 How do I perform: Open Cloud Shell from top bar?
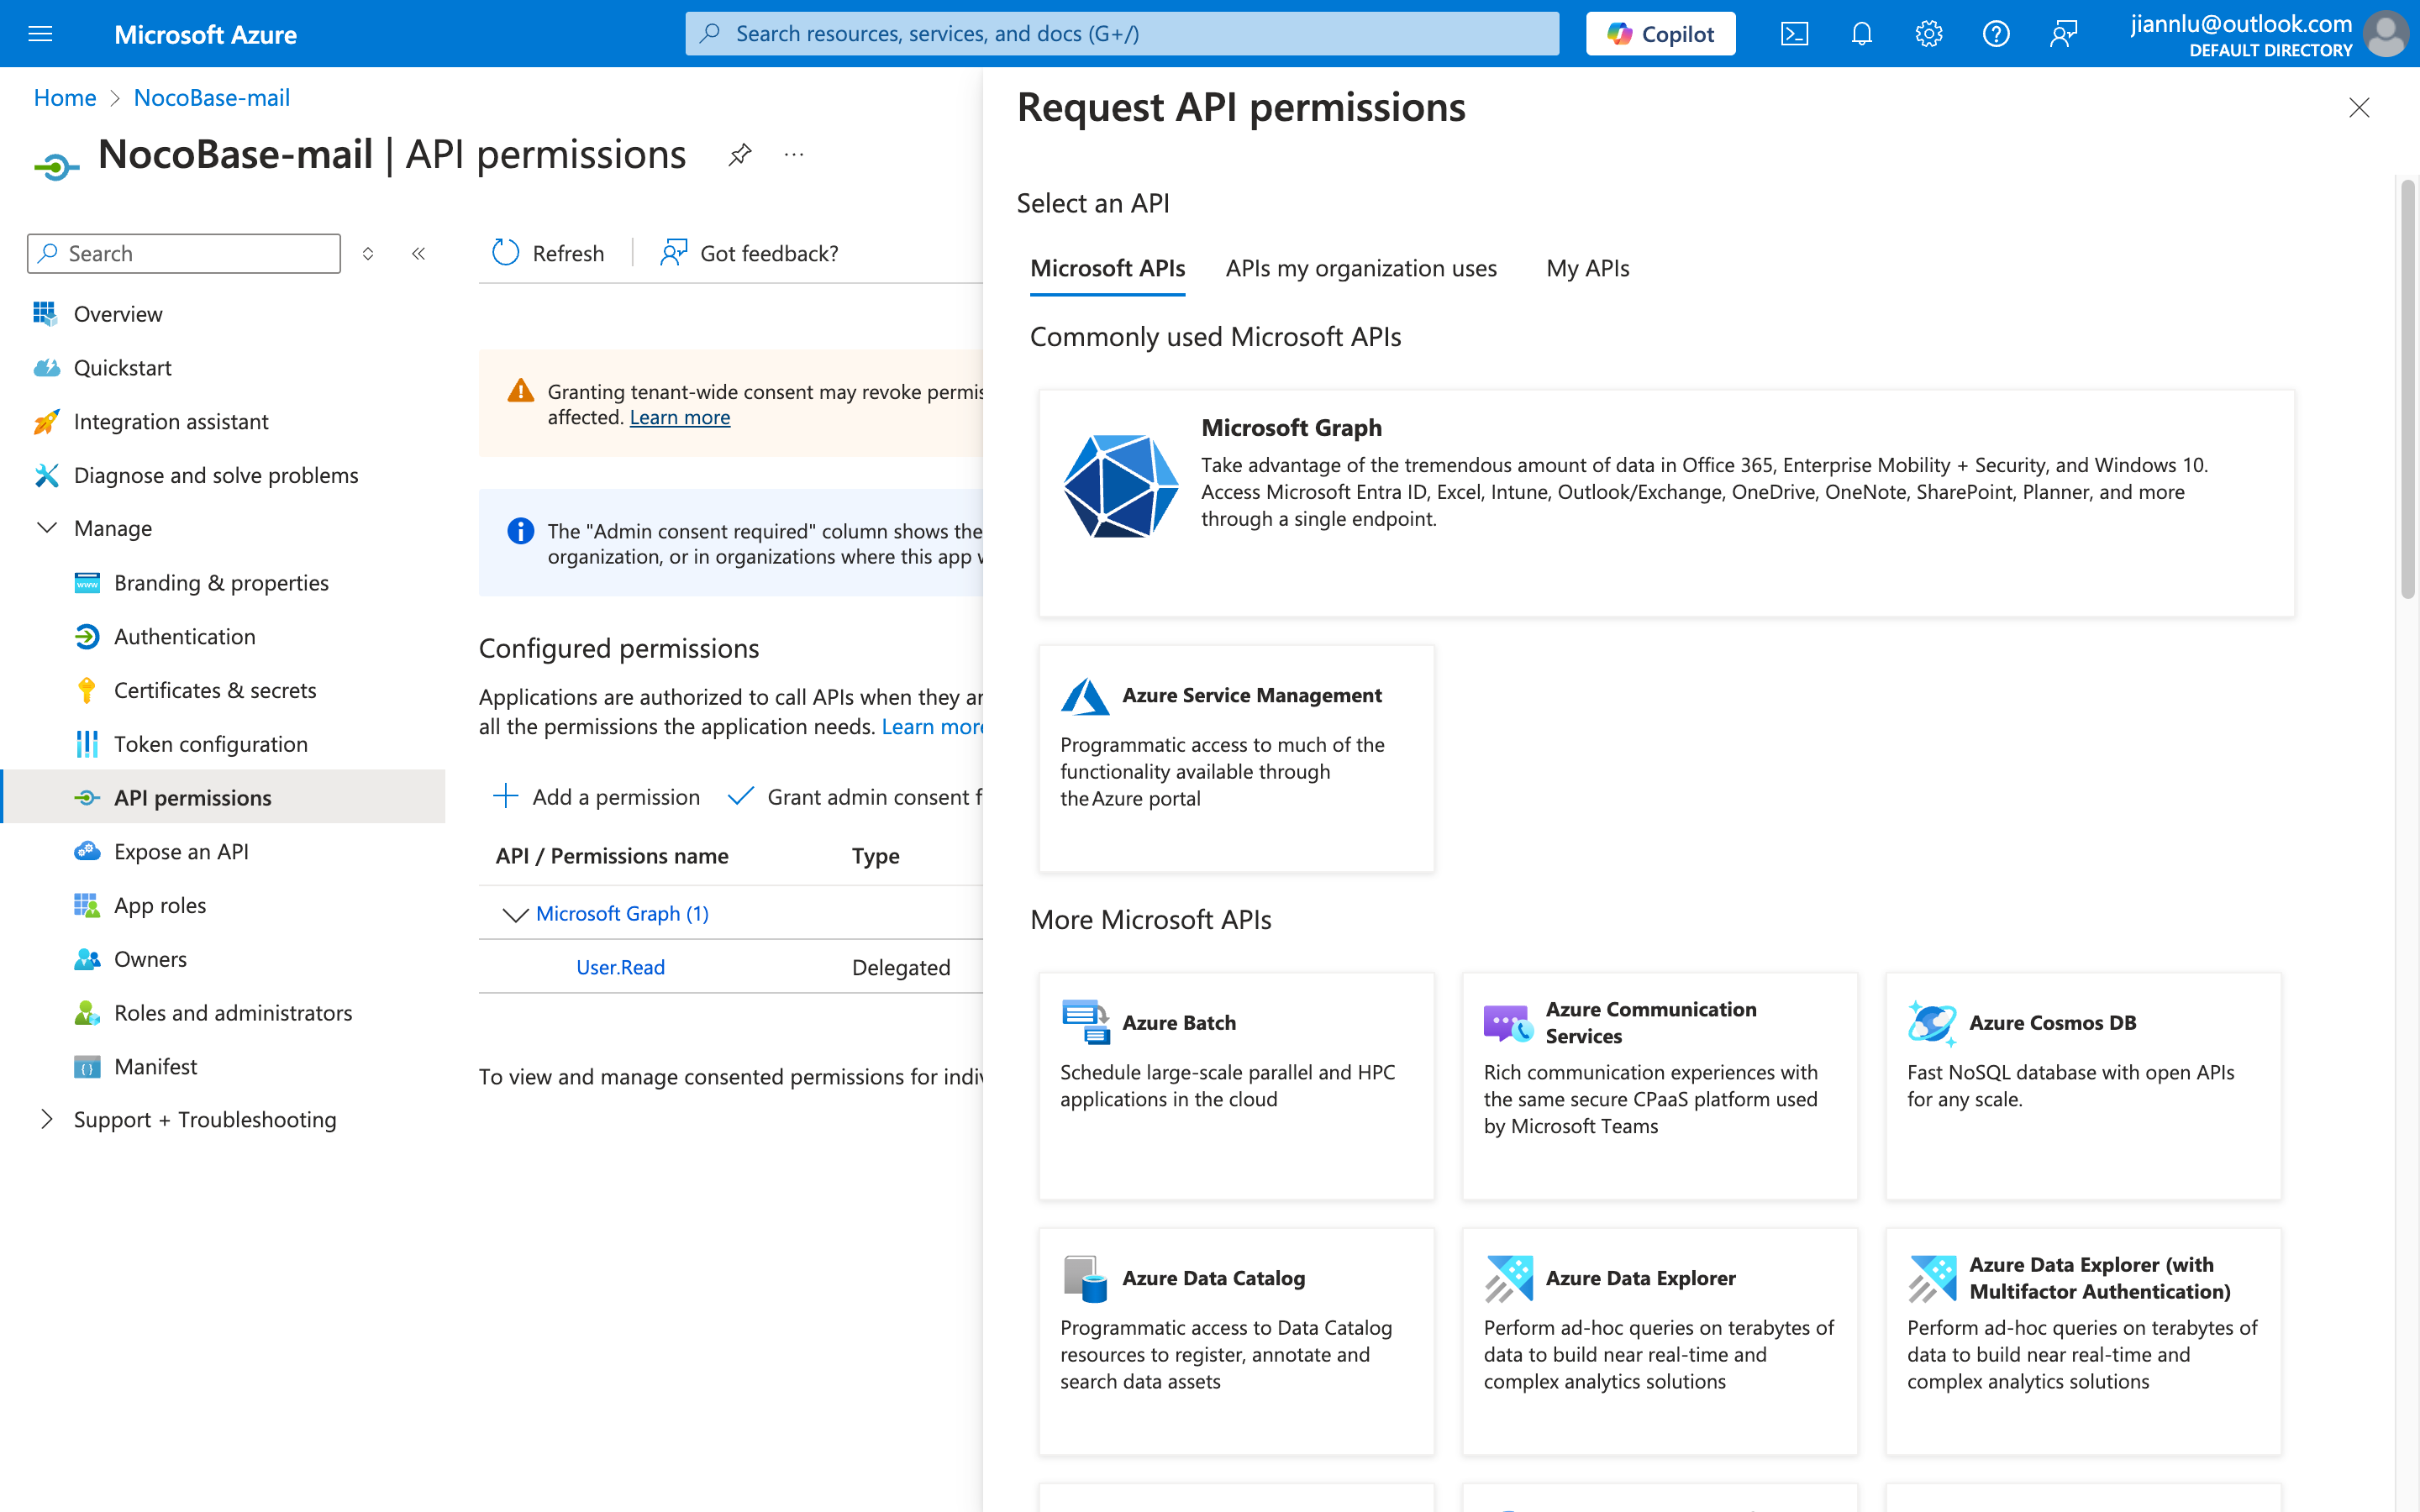pyautogui.click(x=1794, y=34)
